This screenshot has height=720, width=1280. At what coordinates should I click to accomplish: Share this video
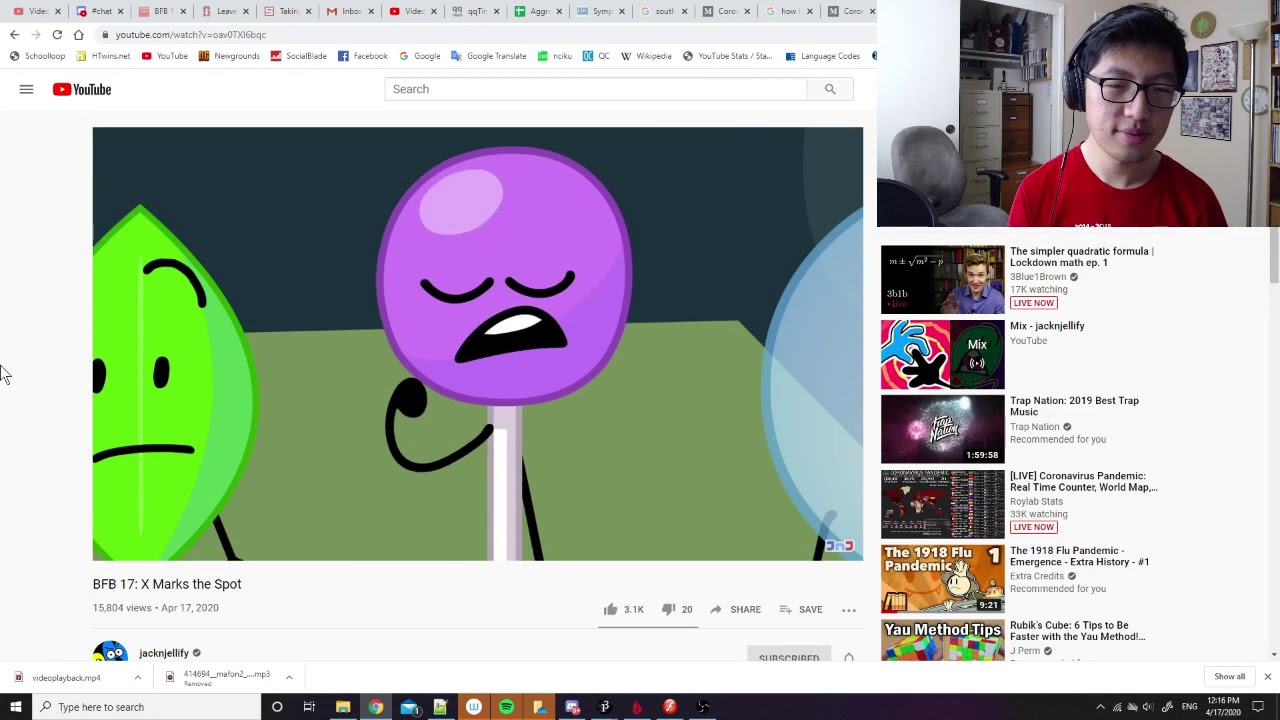pyautogui.click(x=735, y=609)
